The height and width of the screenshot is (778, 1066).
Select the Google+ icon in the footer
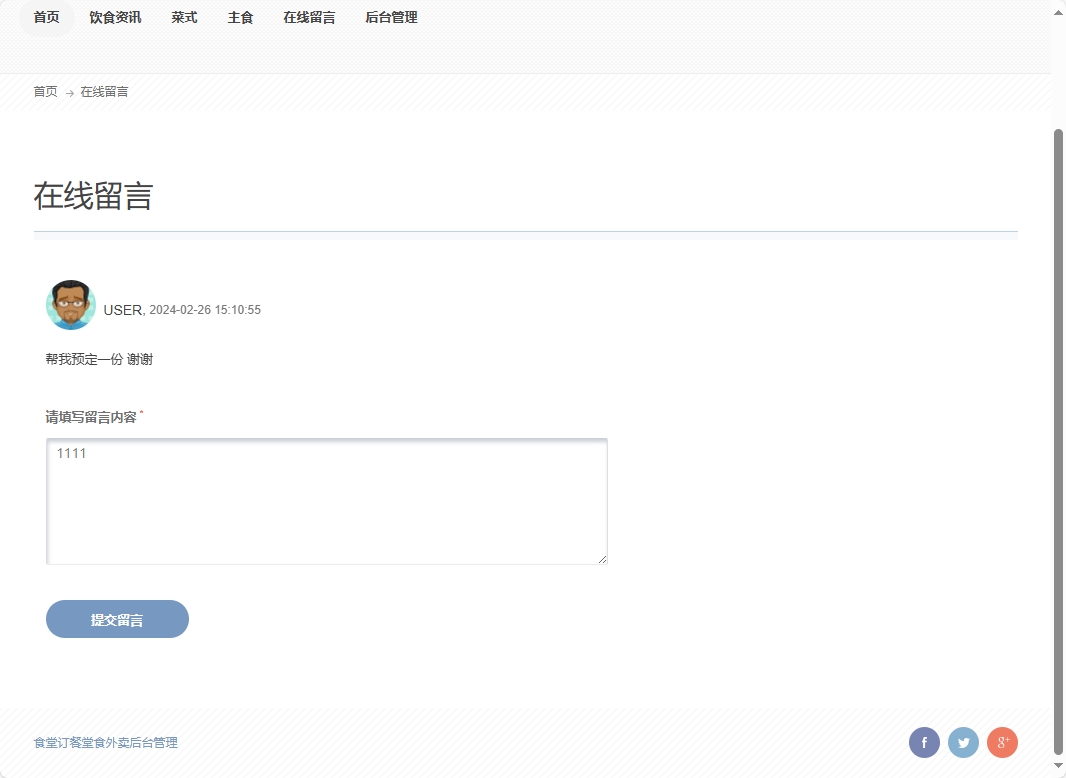pos(1001,742)
